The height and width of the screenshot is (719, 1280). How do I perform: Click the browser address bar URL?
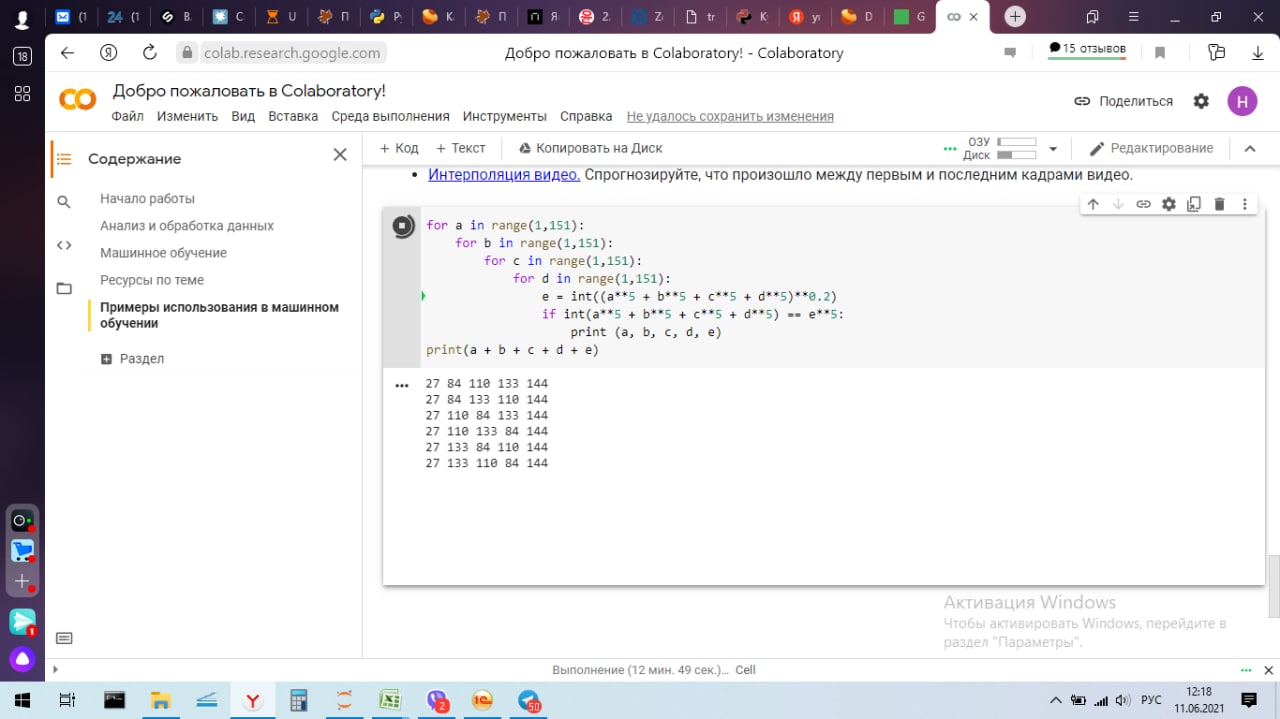coord(292,53)
